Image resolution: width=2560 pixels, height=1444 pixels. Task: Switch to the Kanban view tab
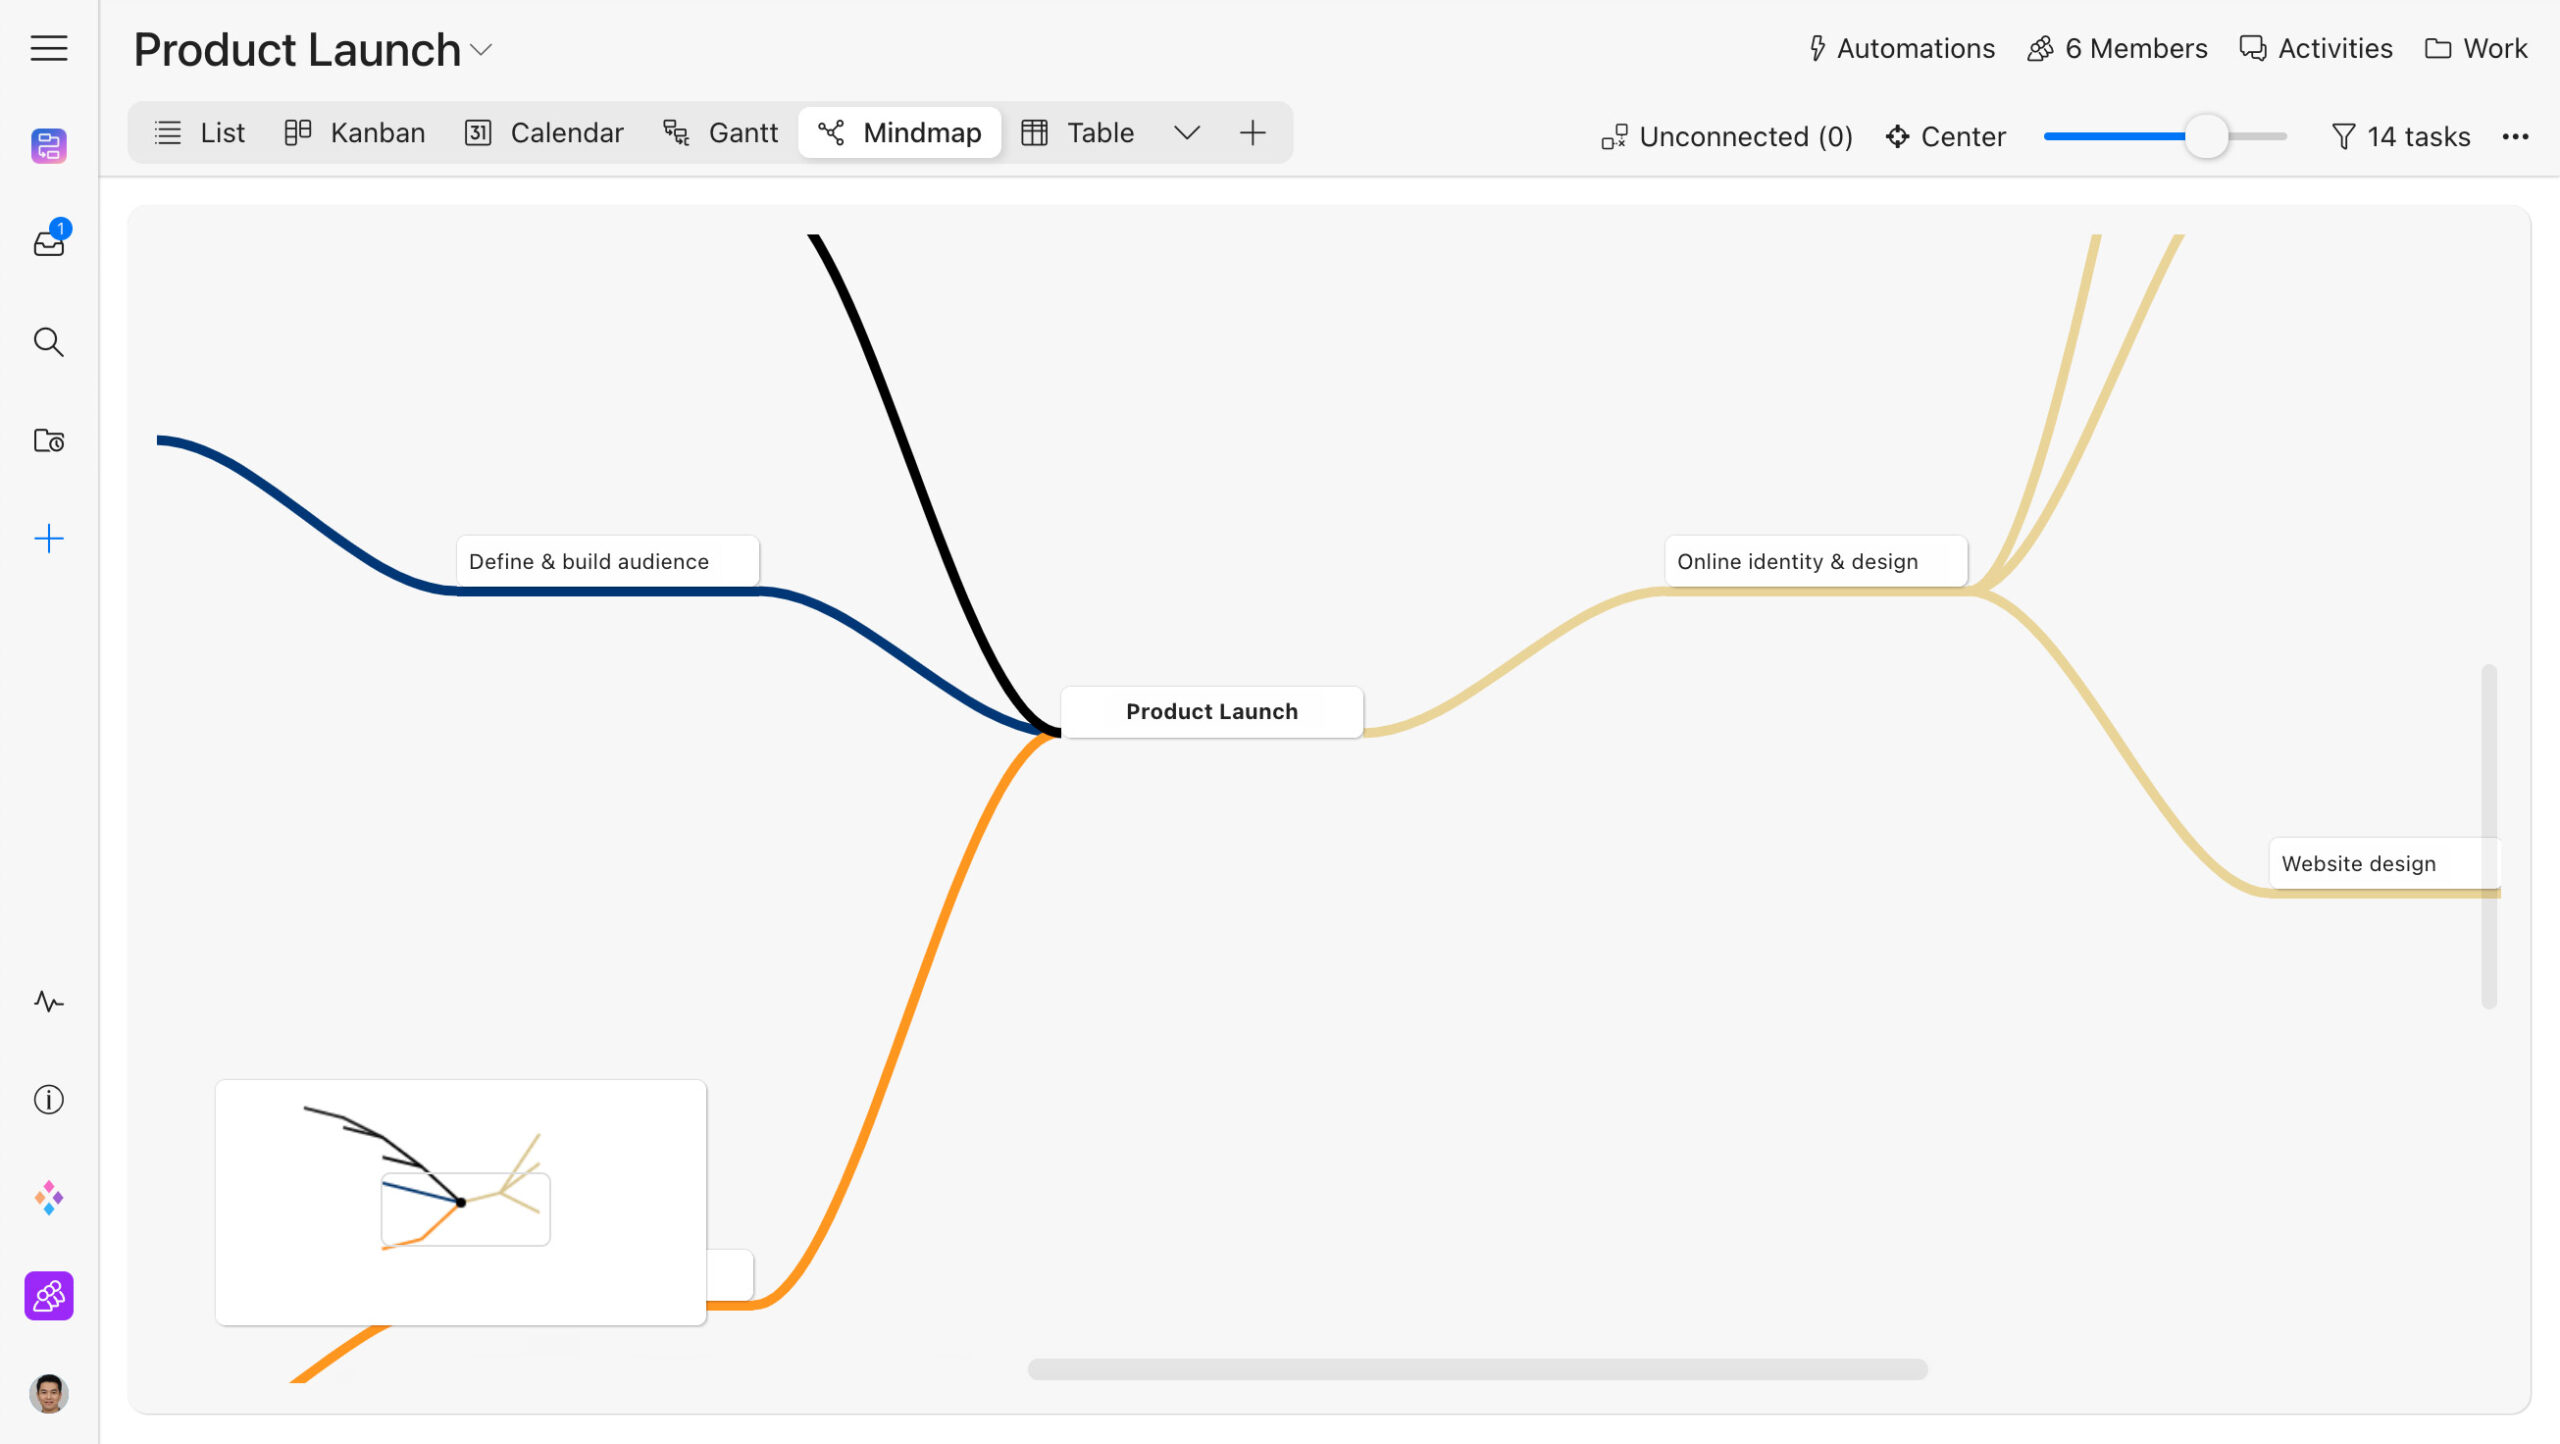(354, 133)
